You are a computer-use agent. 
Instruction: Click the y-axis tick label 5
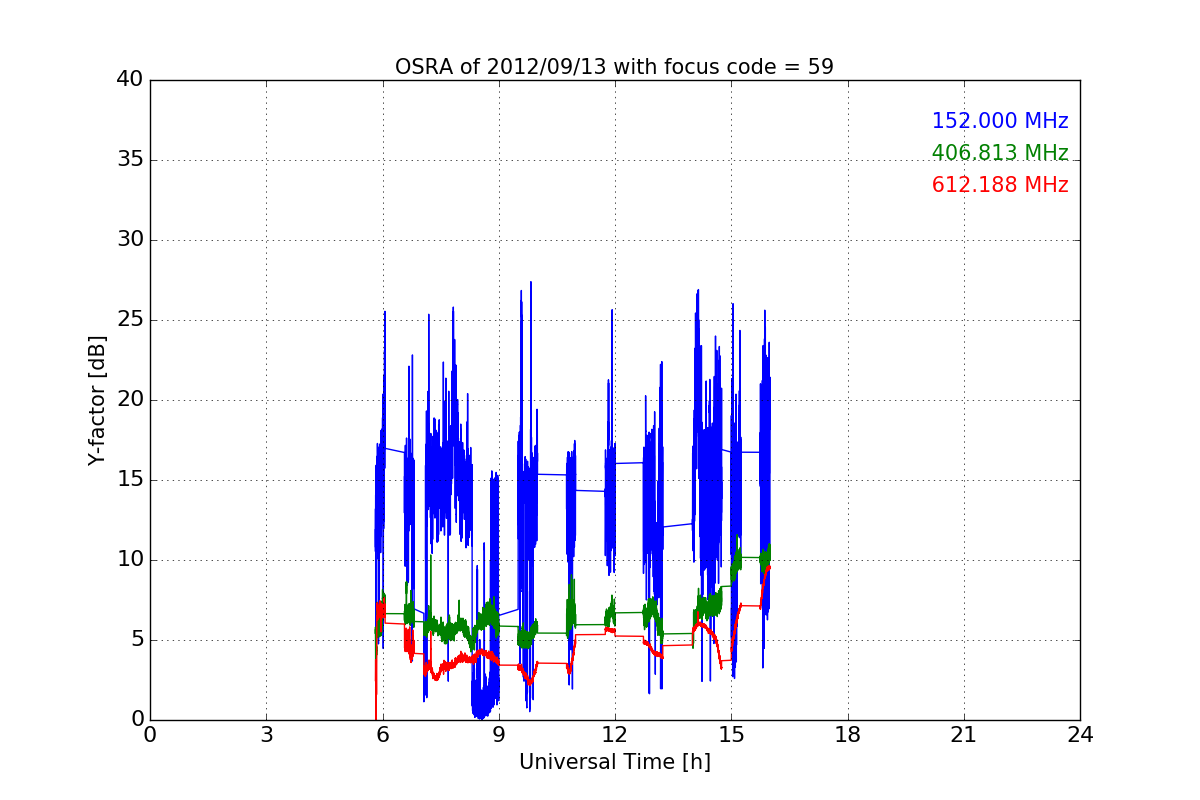(136, 640)
